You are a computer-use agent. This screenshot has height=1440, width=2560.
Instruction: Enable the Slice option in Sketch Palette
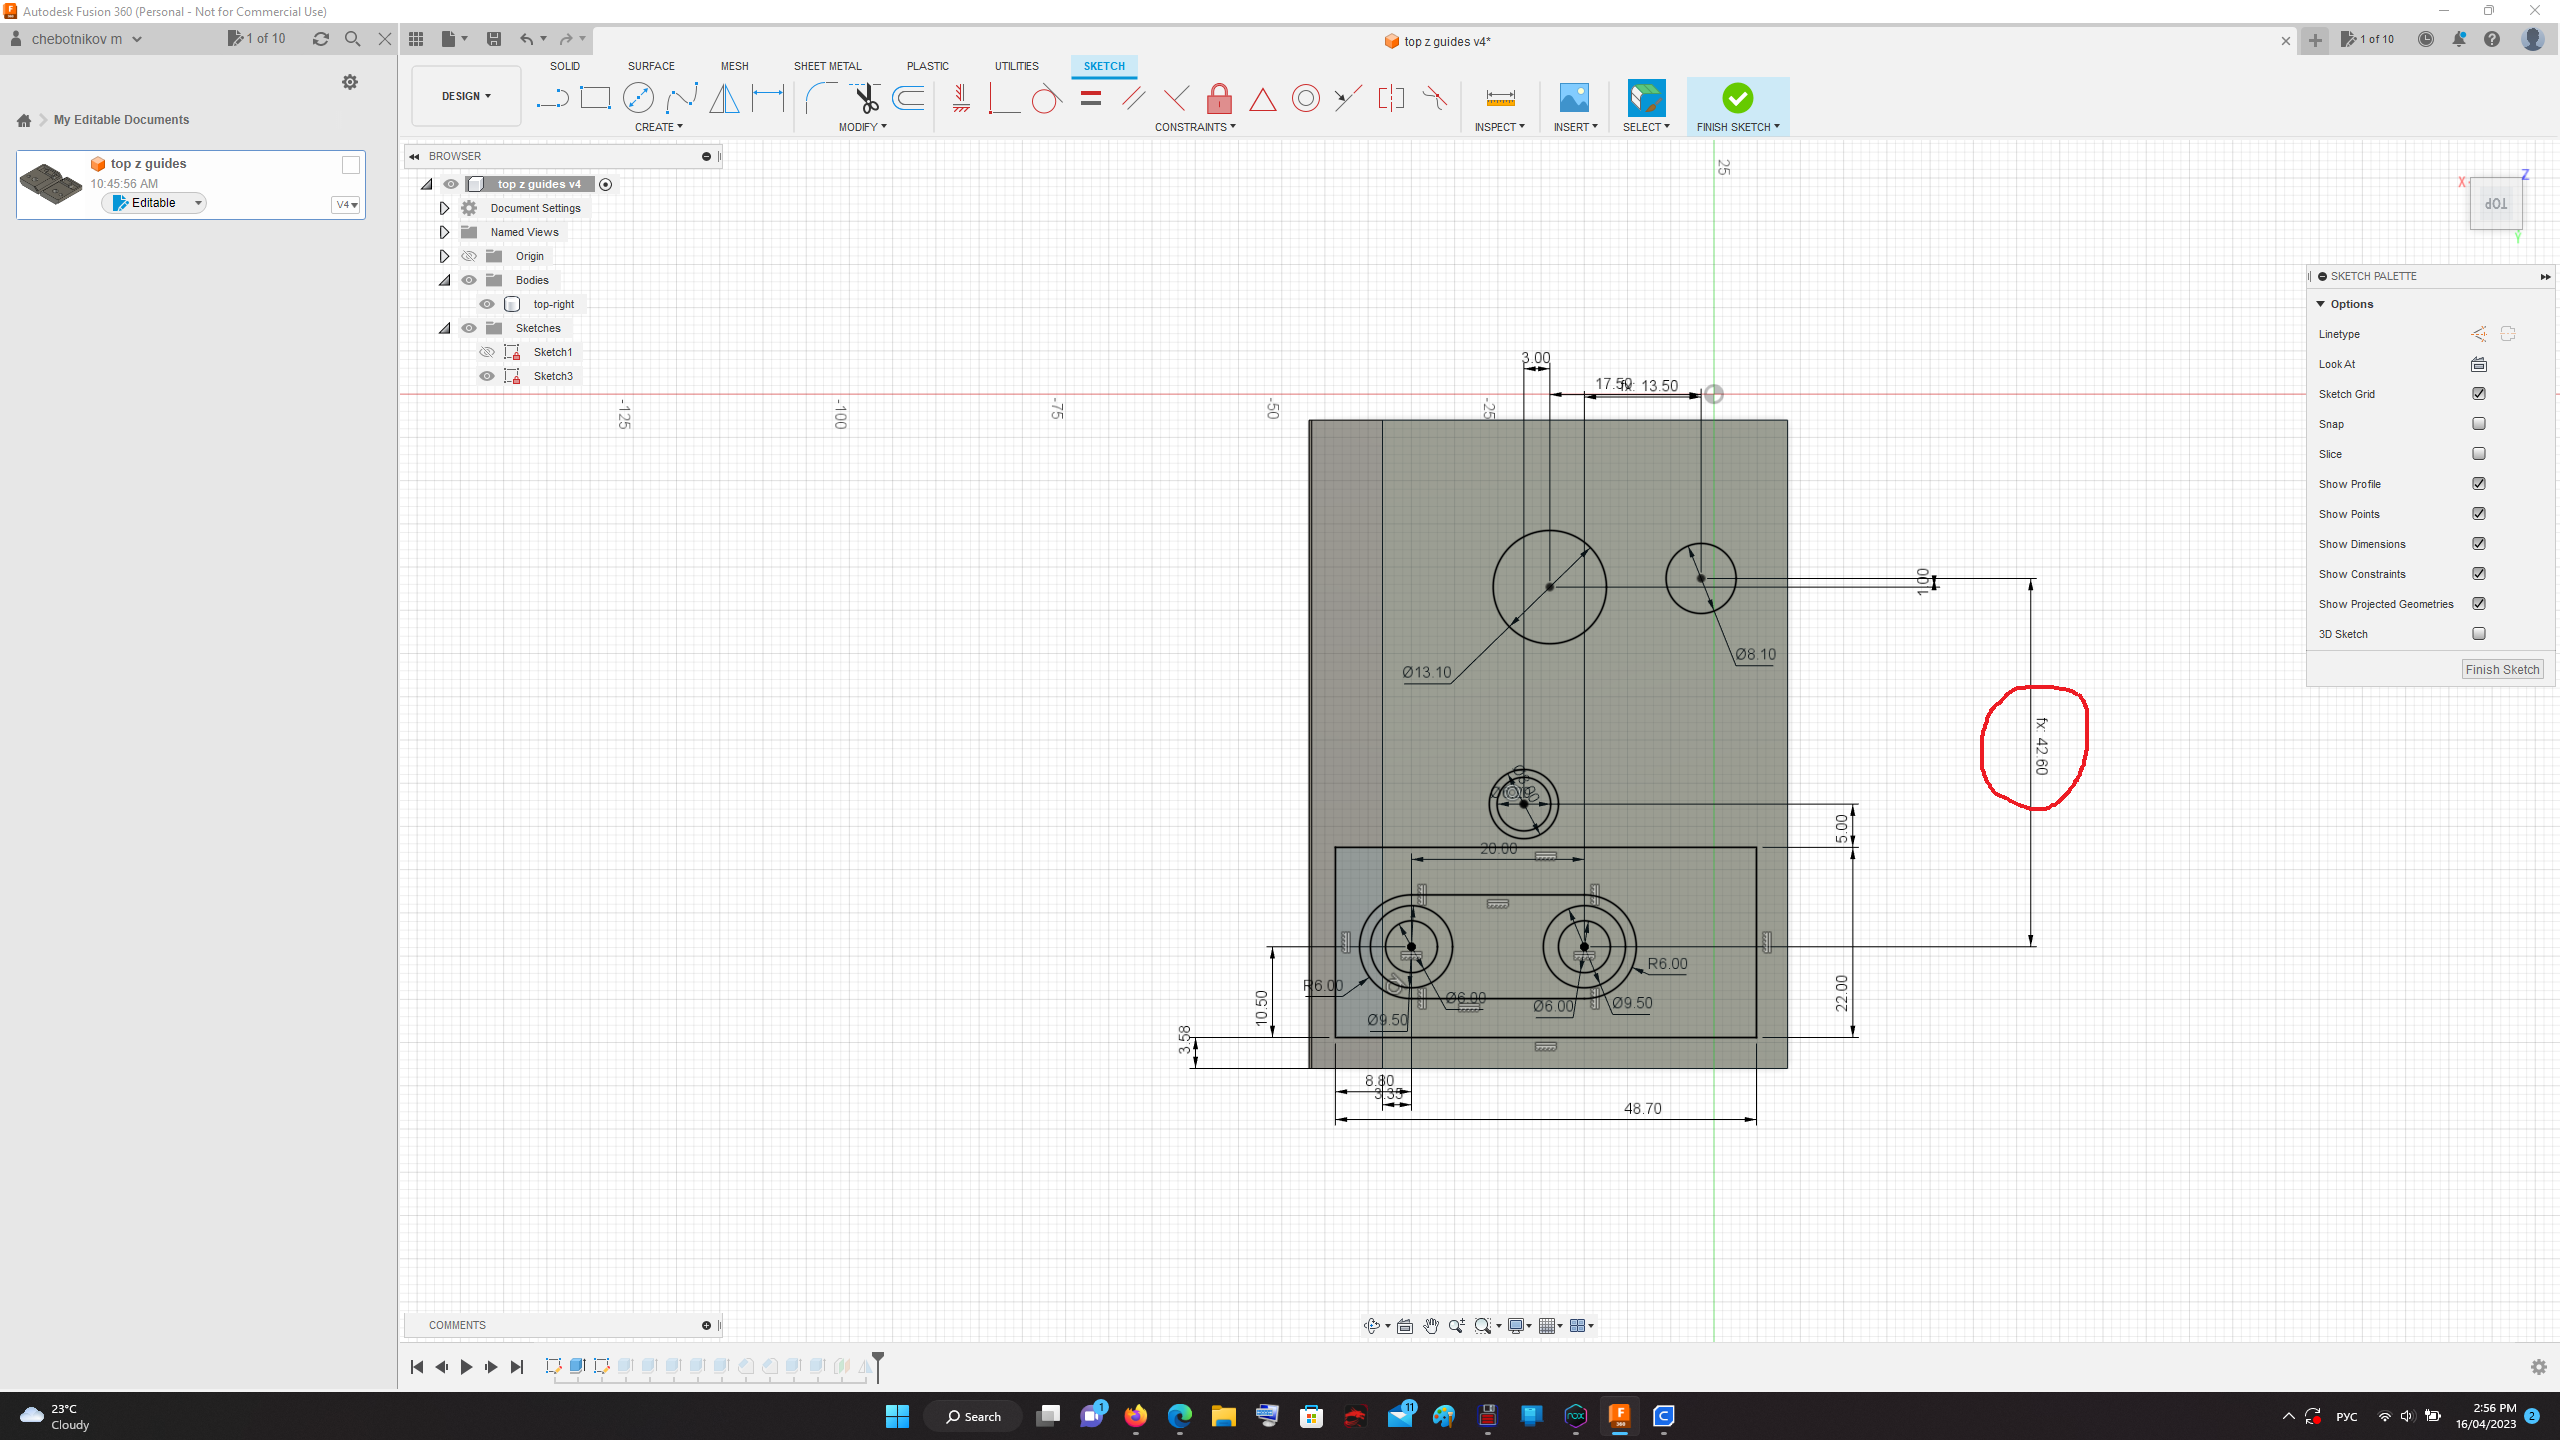(x=2479, y=453)
